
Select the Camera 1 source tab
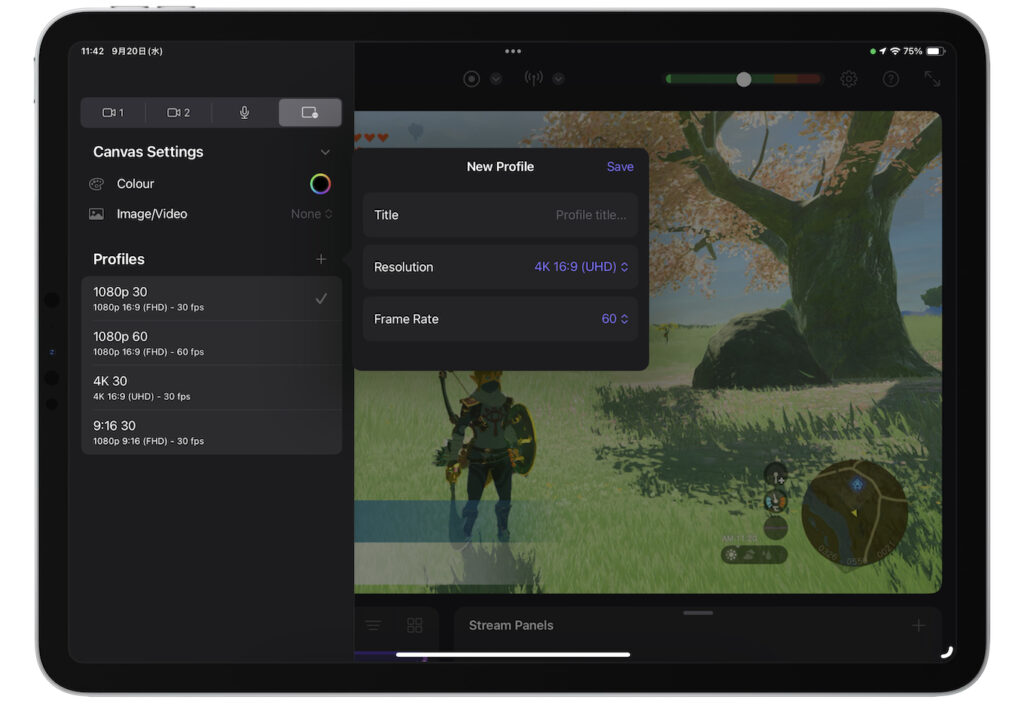113,112
